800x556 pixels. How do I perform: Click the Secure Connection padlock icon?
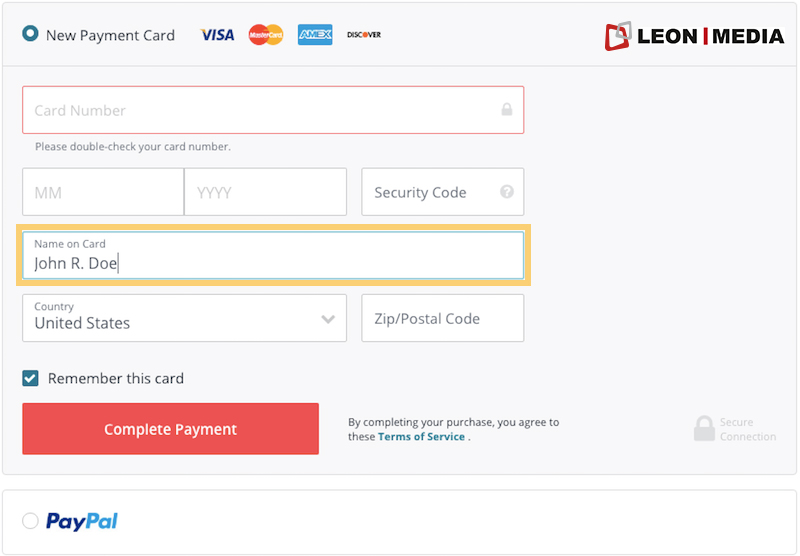click(704, 428)
